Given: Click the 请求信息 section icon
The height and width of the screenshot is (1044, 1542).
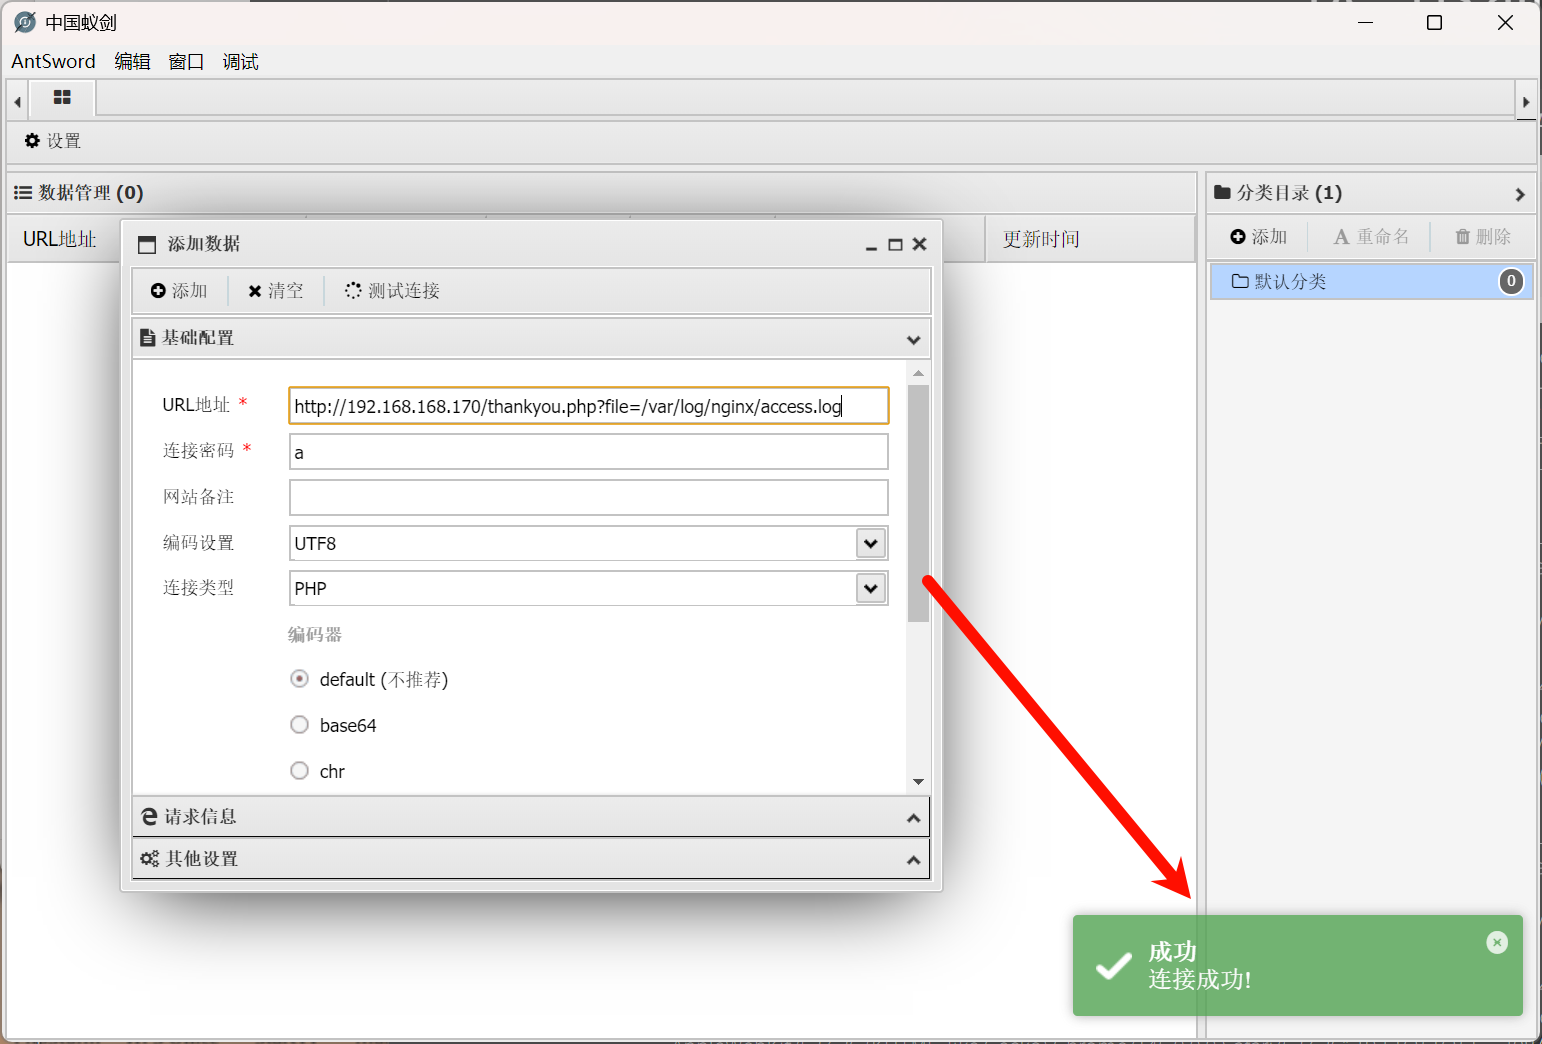Looking at the screenshot, I should (x=149, y=816).
